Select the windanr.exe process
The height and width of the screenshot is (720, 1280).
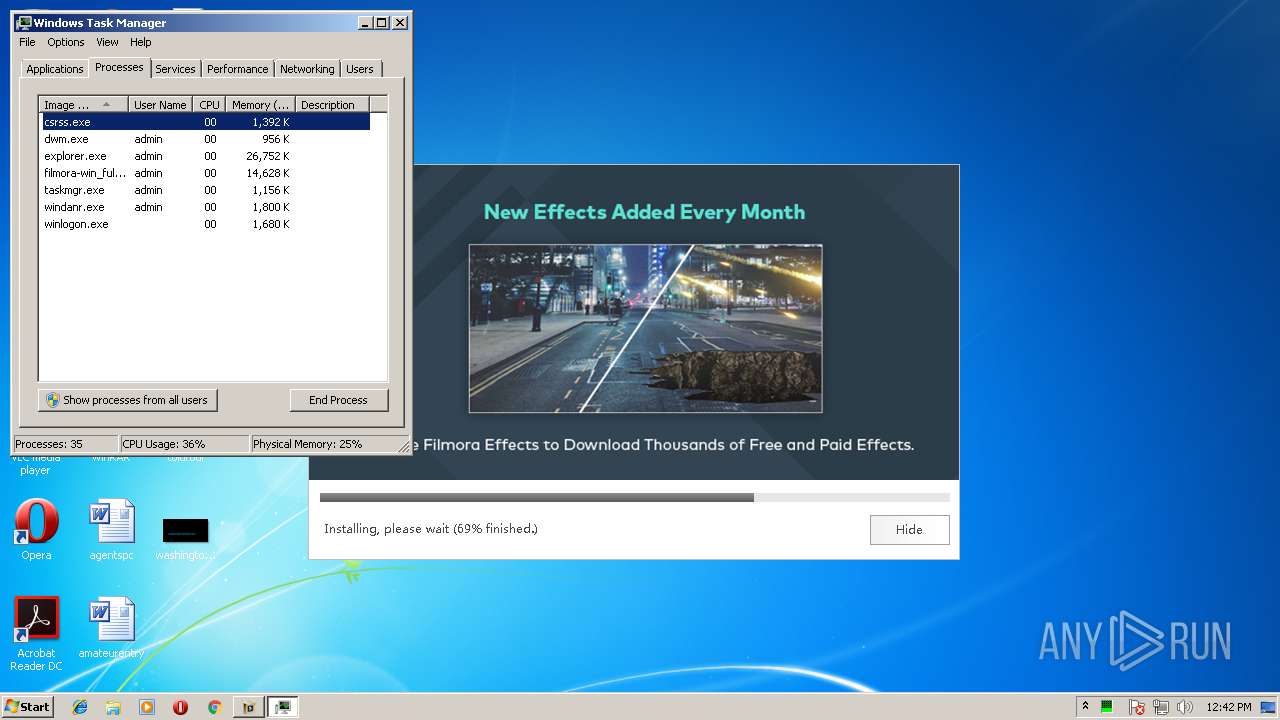pyautogui.click(x=205, y=207)
